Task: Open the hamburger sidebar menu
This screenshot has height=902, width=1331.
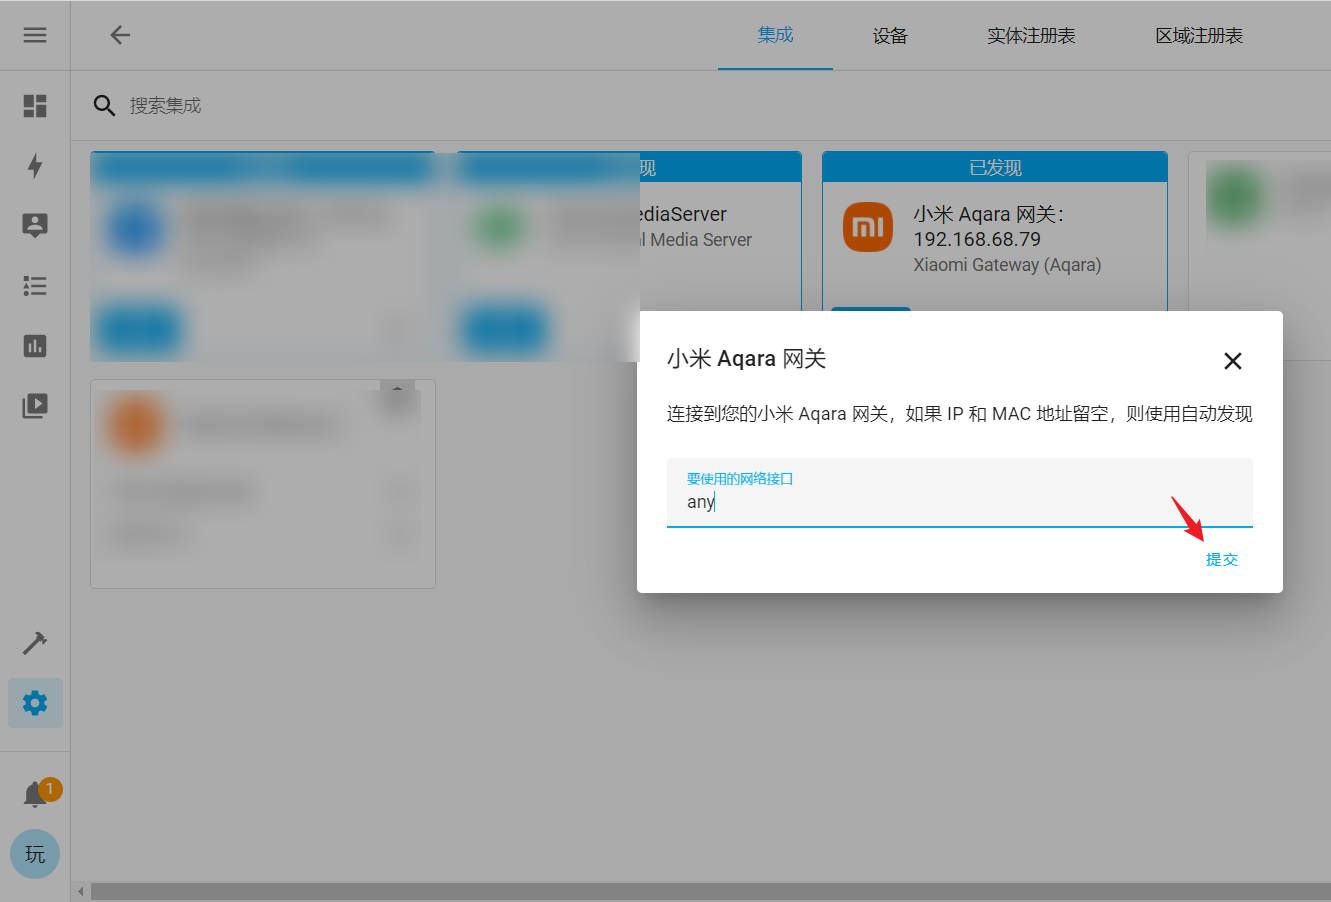Action: pyautogui.click(x=35, y=35)
